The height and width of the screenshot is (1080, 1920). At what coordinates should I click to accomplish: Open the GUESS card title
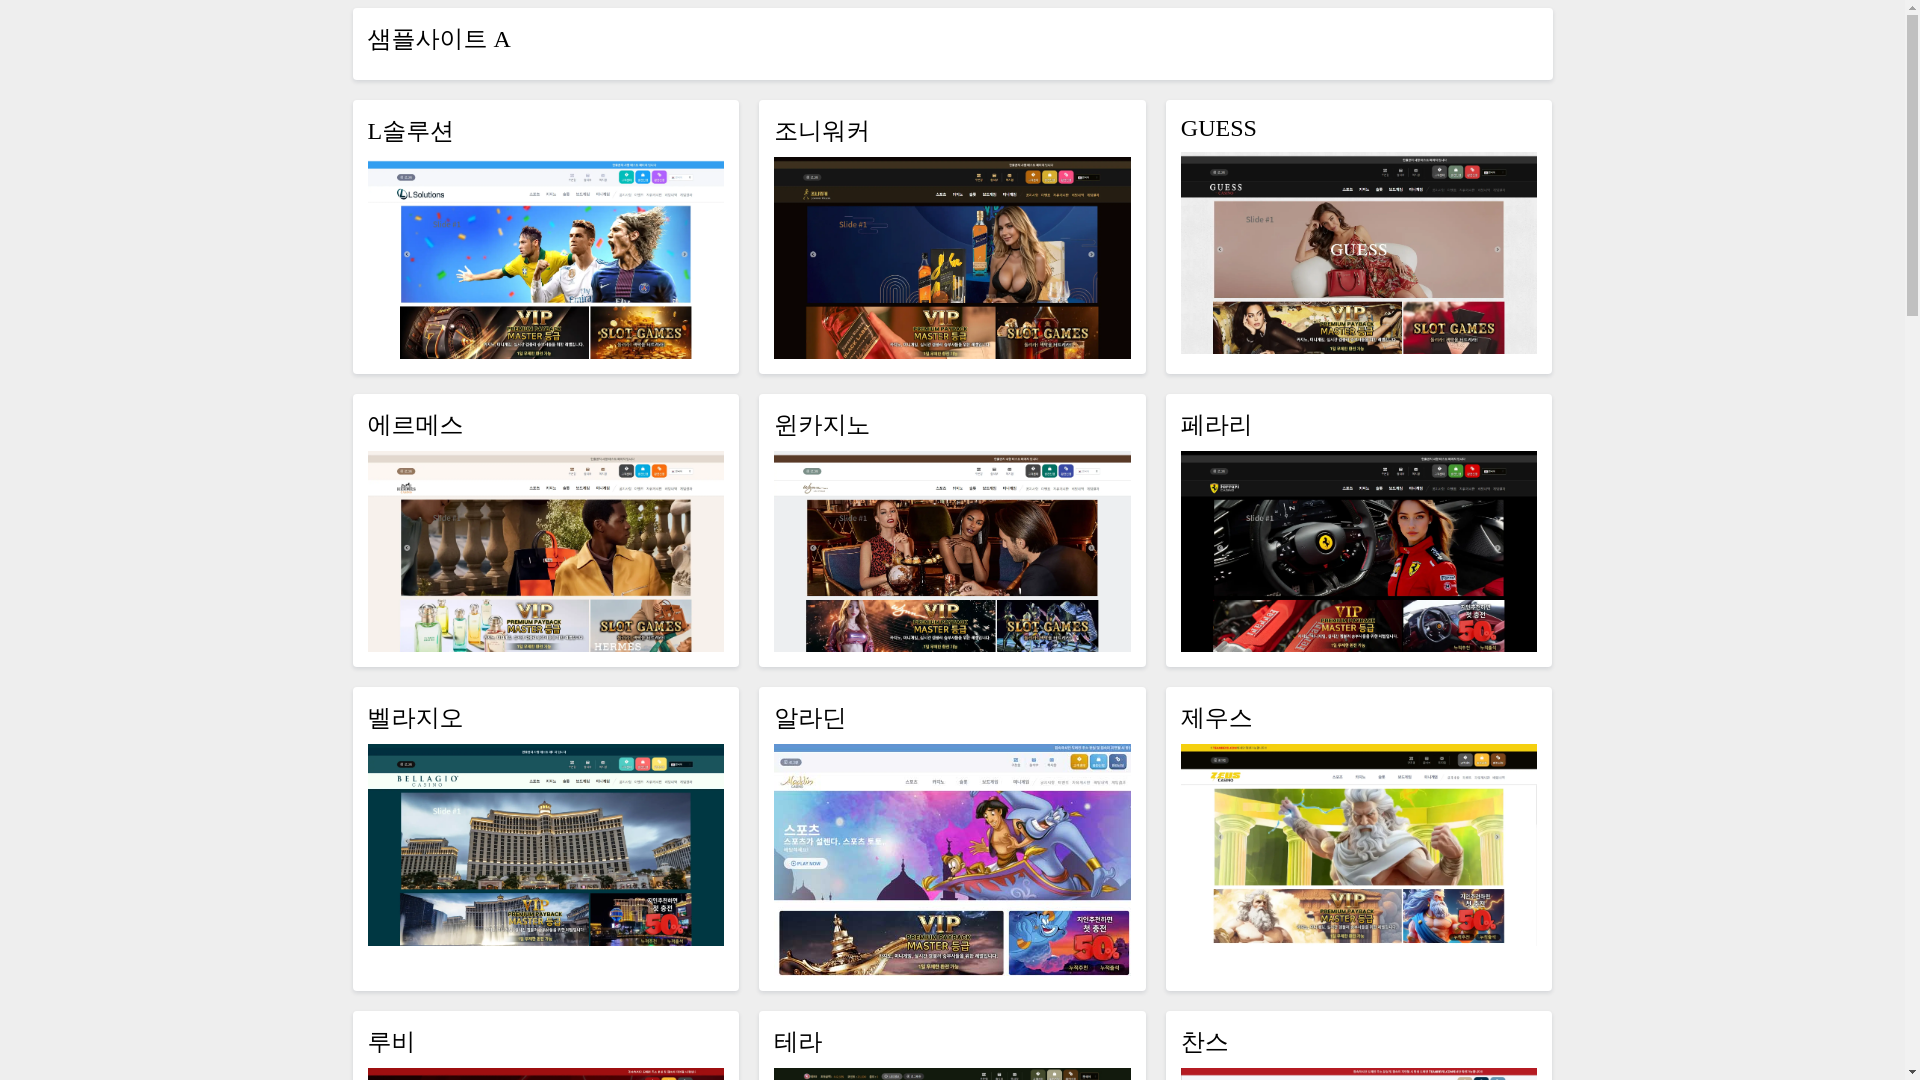point(1218,129)
